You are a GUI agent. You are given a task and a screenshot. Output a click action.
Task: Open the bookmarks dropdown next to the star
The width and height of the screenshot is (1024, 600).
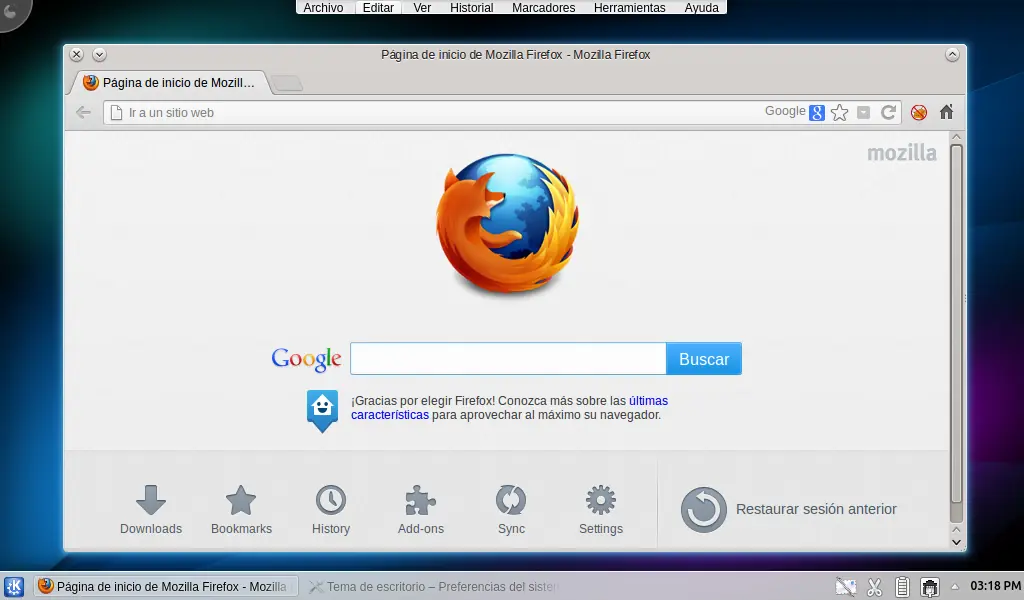point(863,112)
